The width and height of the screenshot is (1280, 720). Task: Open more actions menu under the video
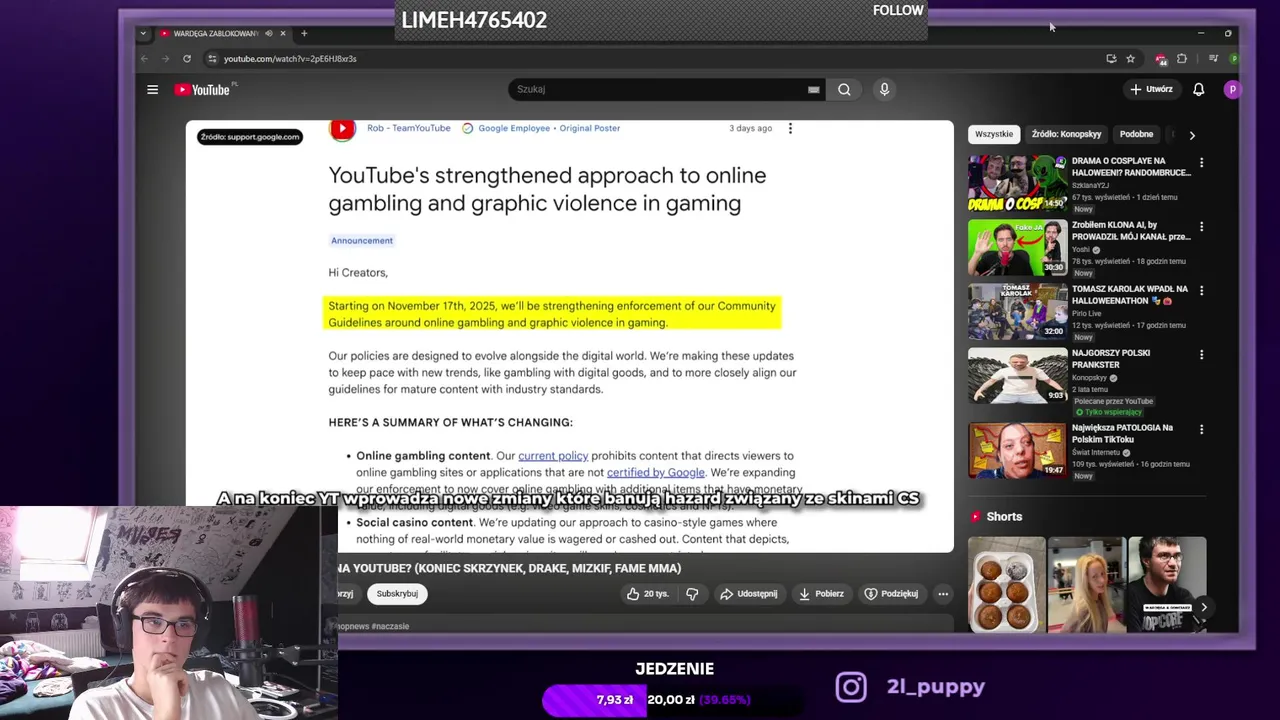(942, 594)
